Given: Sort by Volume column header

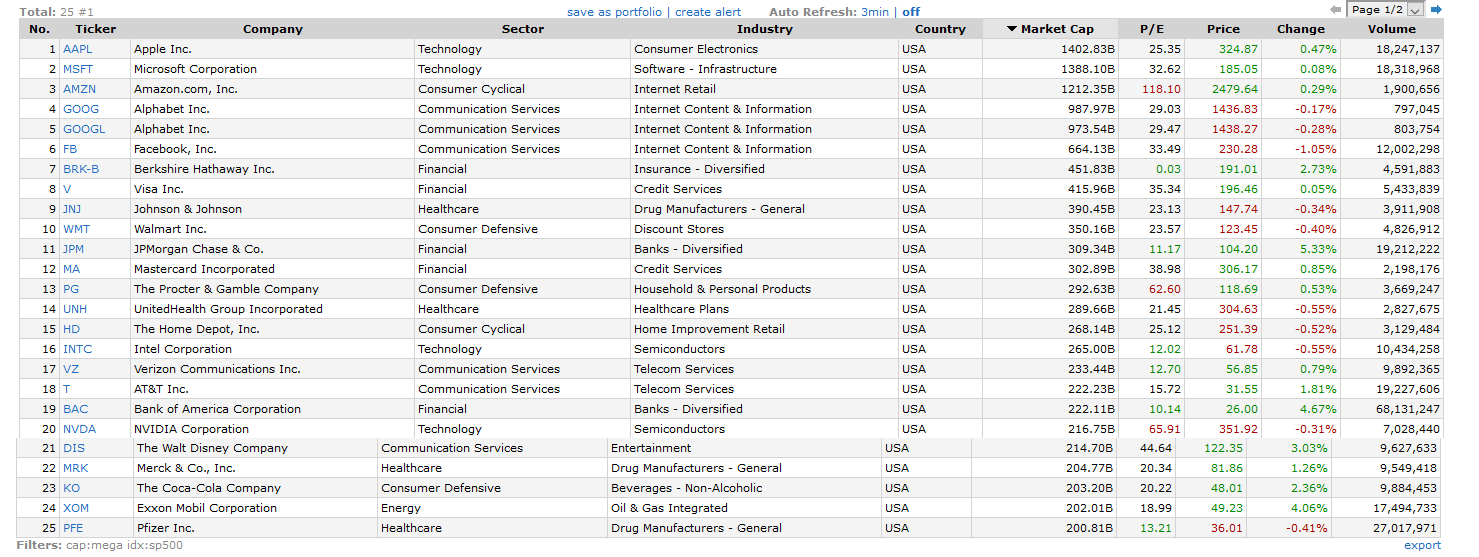Looking at the screenshot, I should coord(1392,29).
